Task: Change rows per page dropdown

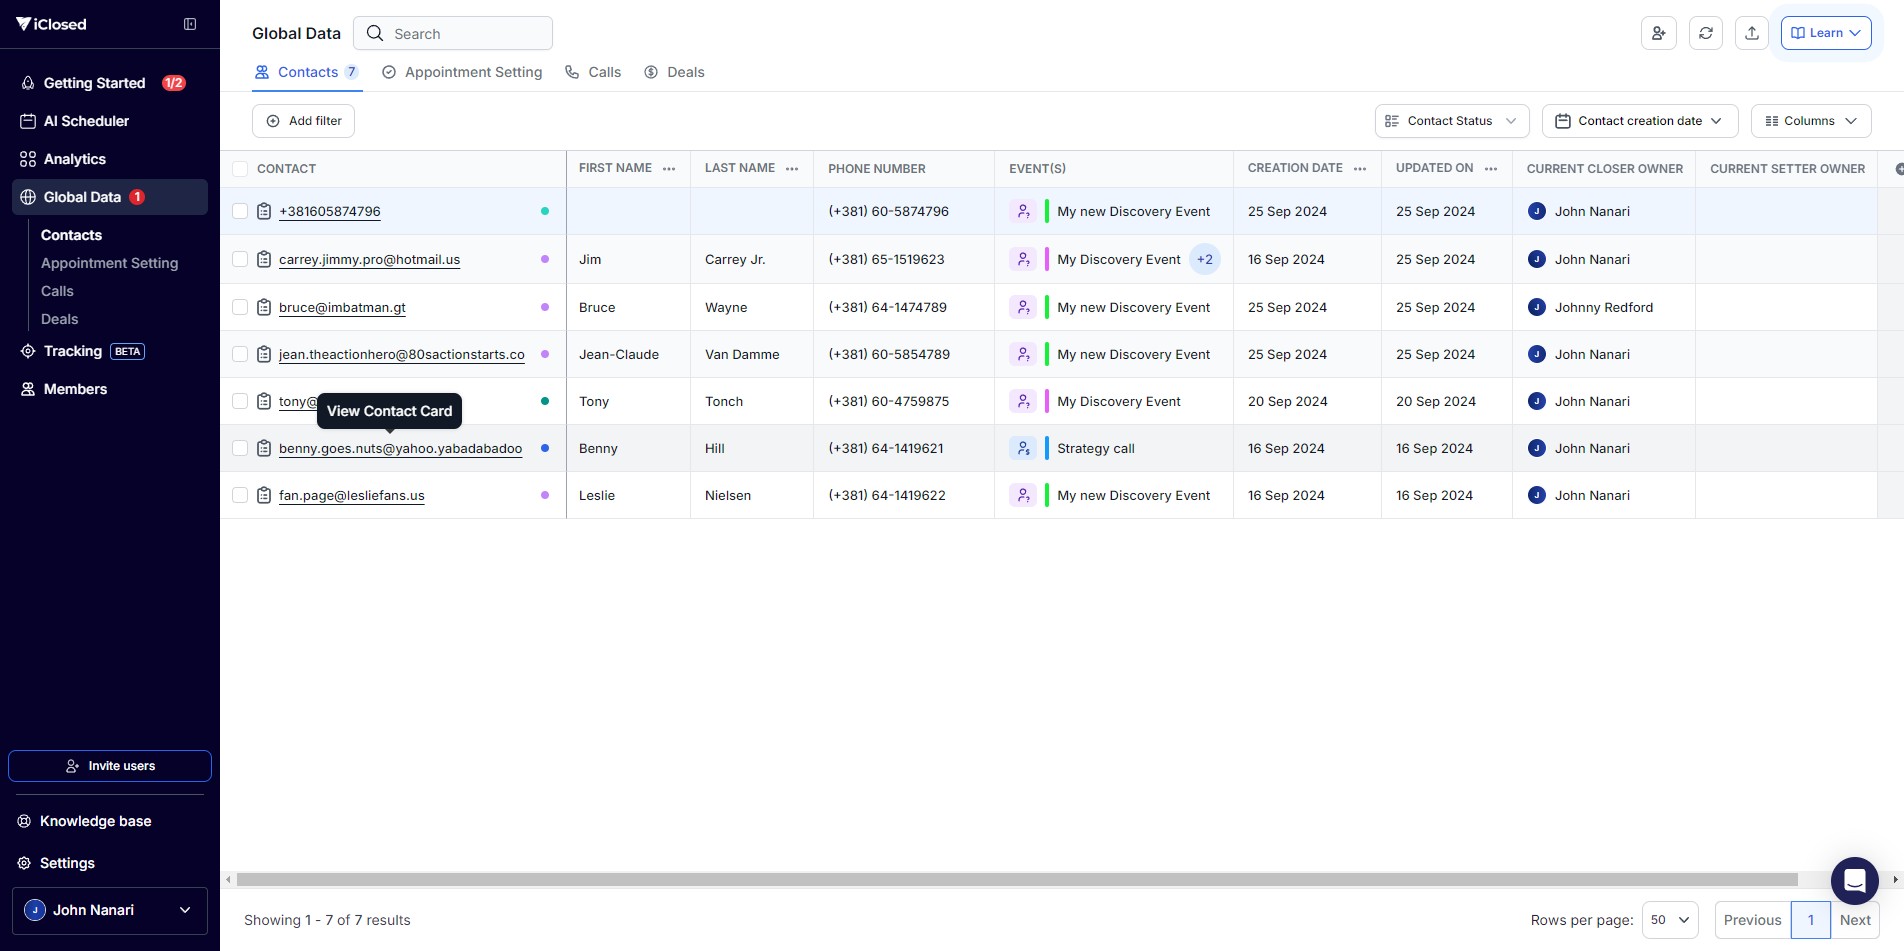Action: 1669,920
